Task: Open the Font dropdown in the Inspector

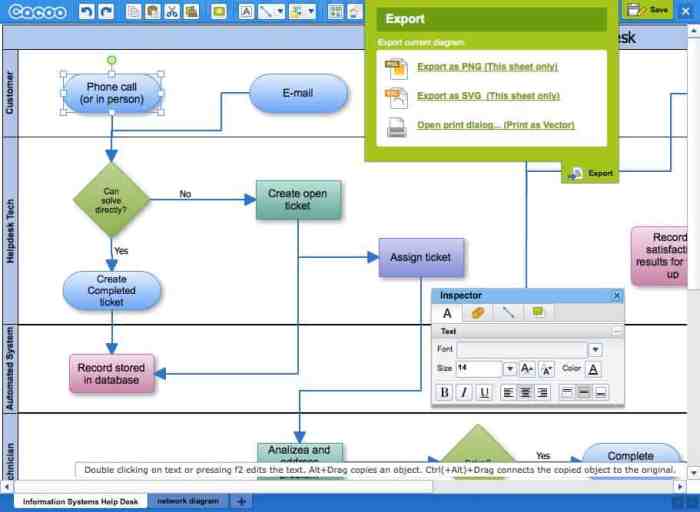Action: click(595, 350)
